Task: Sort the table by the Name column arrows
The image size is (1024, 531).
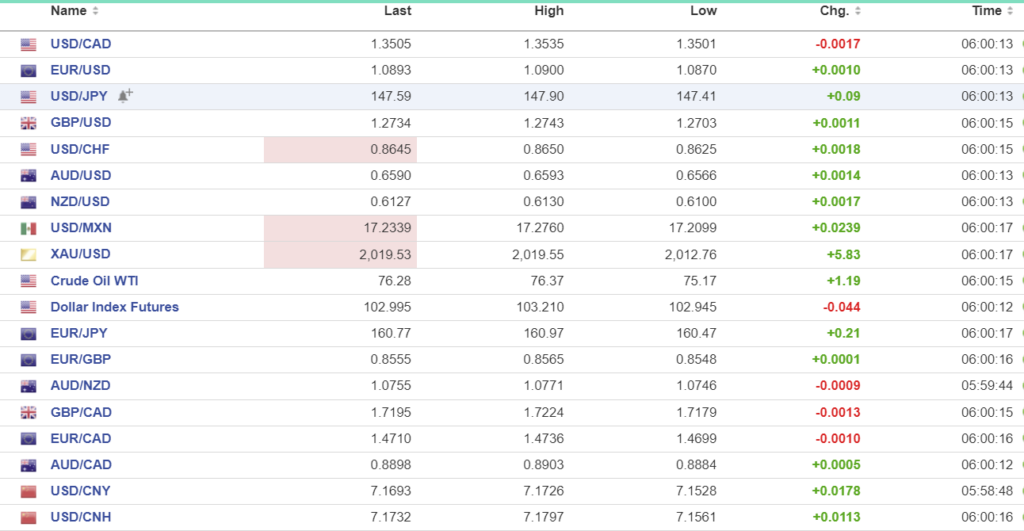Action: coord(95,11)
